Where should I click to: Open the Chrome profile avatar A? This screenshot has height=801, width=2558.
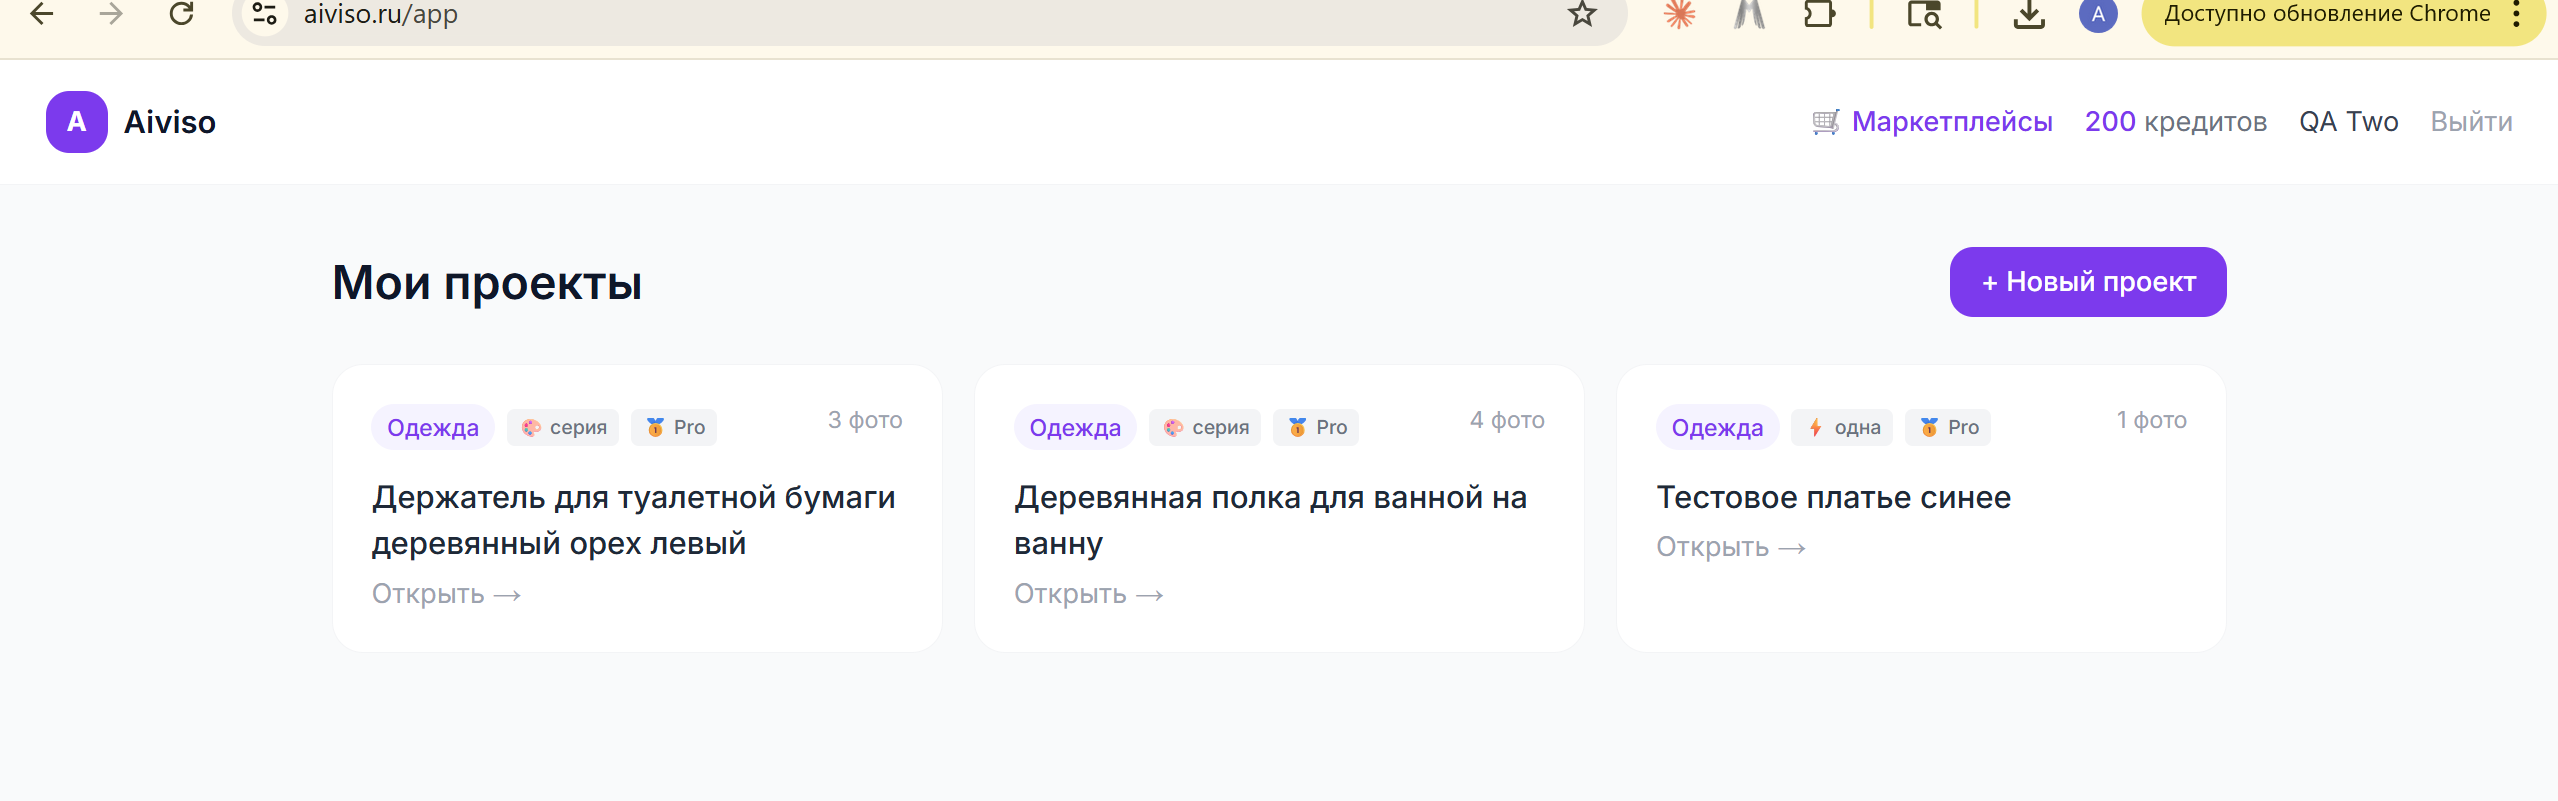[2098, 14]
